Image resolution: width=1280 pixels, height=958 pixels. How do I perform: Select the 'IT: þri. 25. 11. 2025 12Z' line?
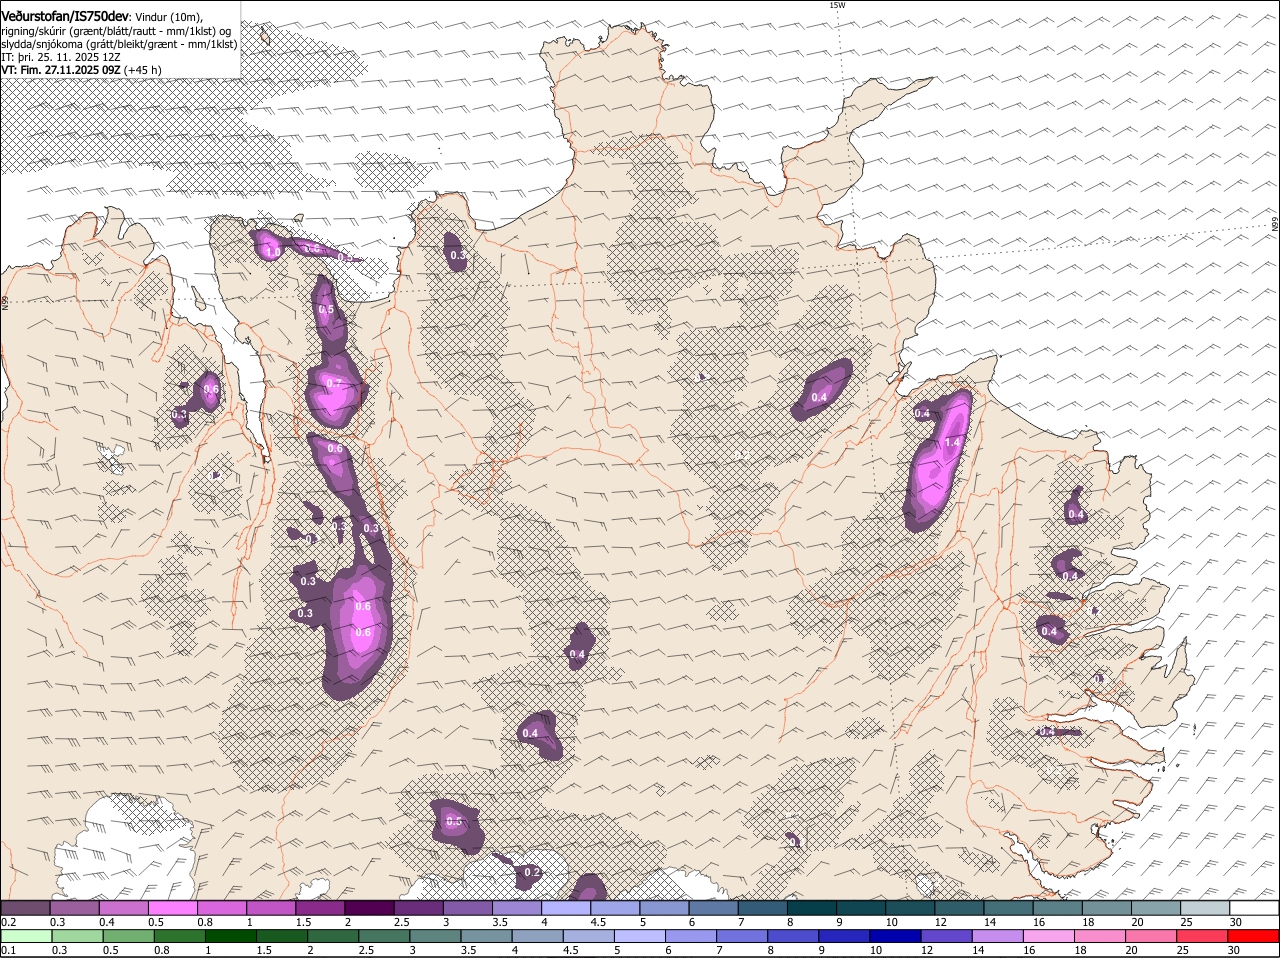pos(62,57)
